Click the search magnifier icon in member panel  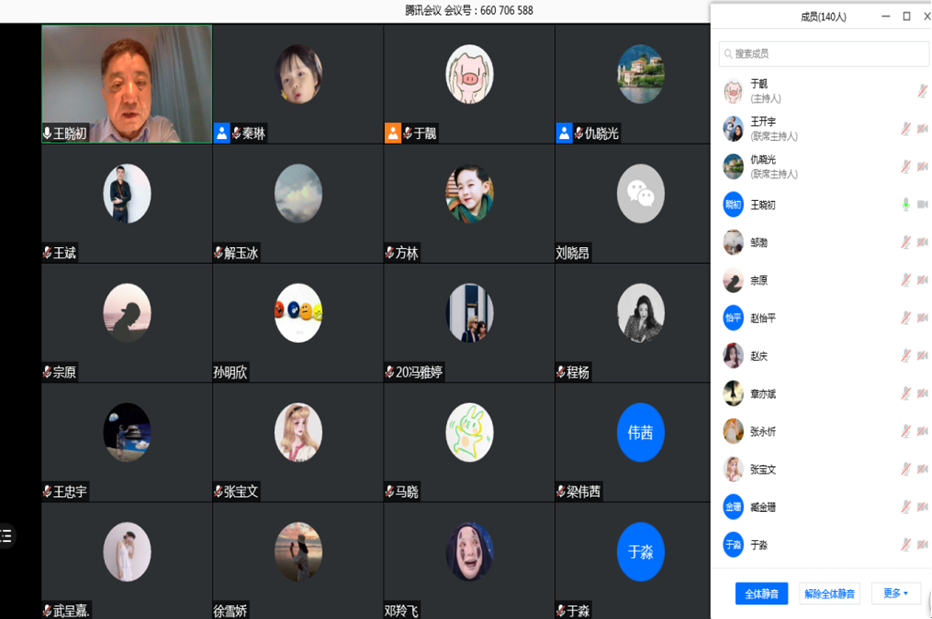[x=727, y=54]
